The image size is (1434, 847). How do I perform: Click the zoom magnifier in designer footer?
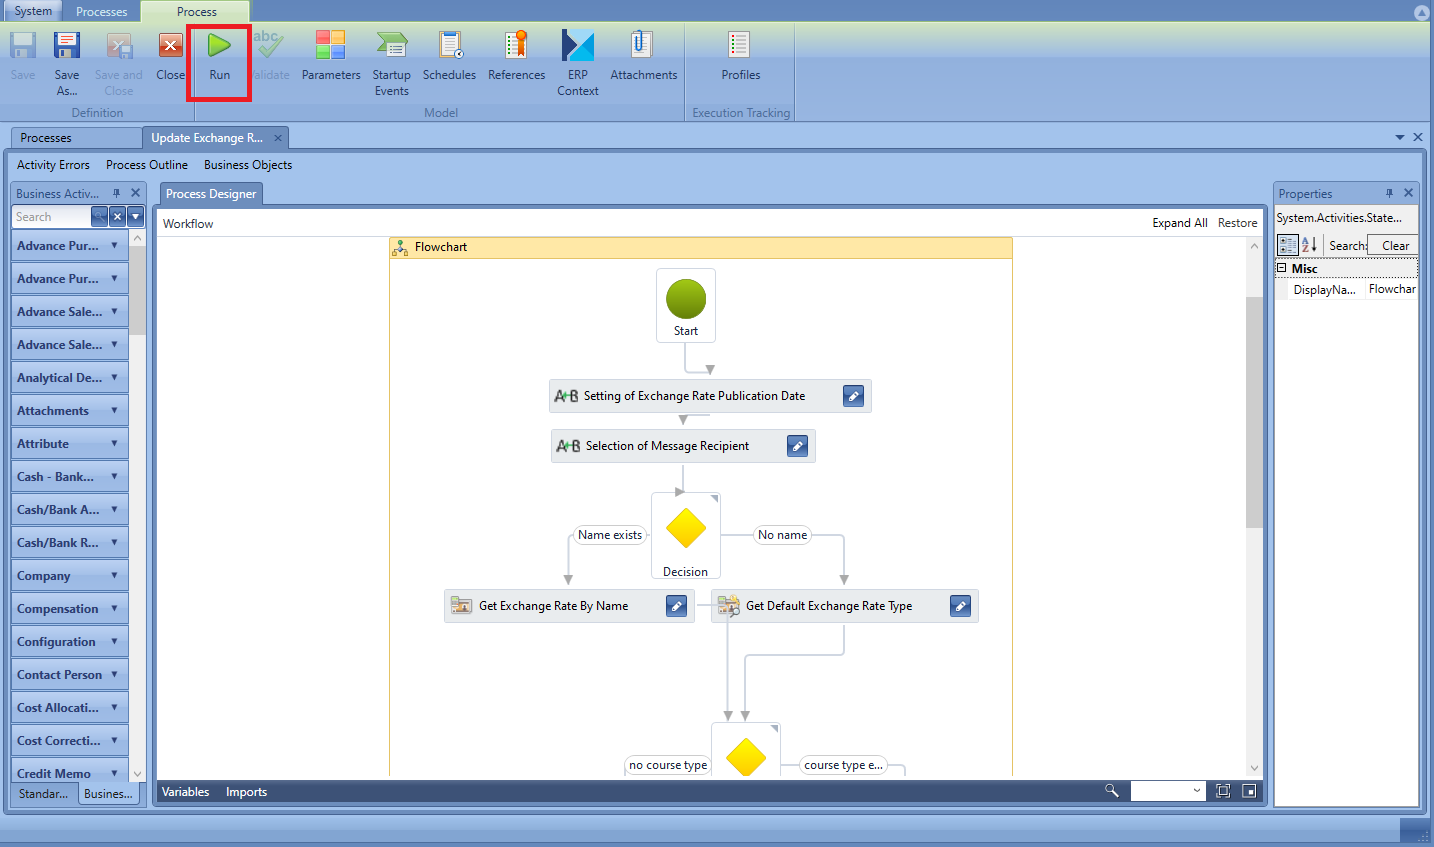point(1111,791)
